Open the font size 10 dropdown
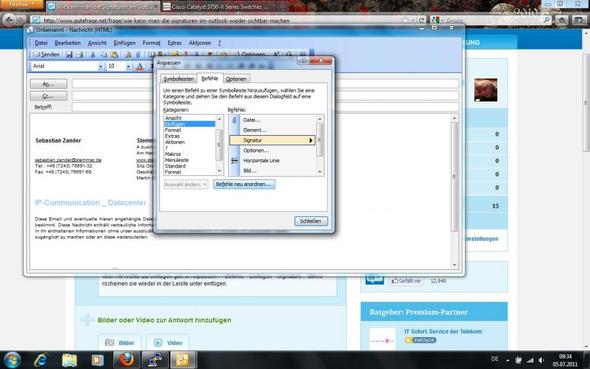The image size is (590, 369). (128, 67)
